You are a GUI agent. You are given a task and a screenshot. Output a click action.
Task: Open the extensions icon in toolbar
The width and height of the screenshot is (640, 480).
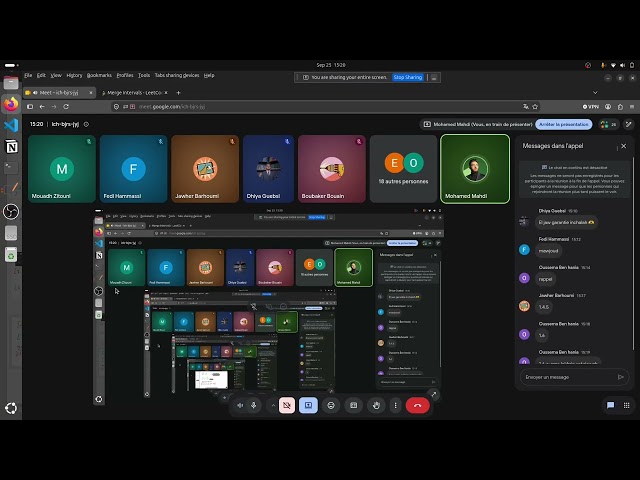point(620,107)
